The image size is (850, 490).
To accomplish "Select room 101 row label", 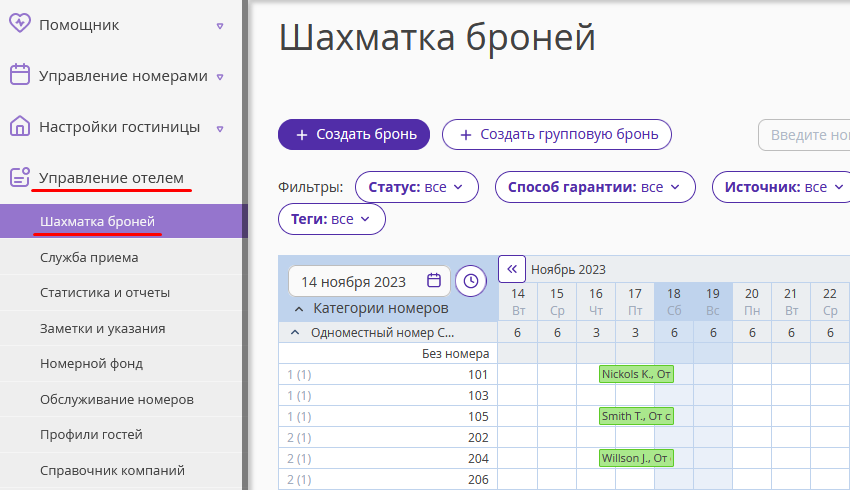I will coord(388,375).
